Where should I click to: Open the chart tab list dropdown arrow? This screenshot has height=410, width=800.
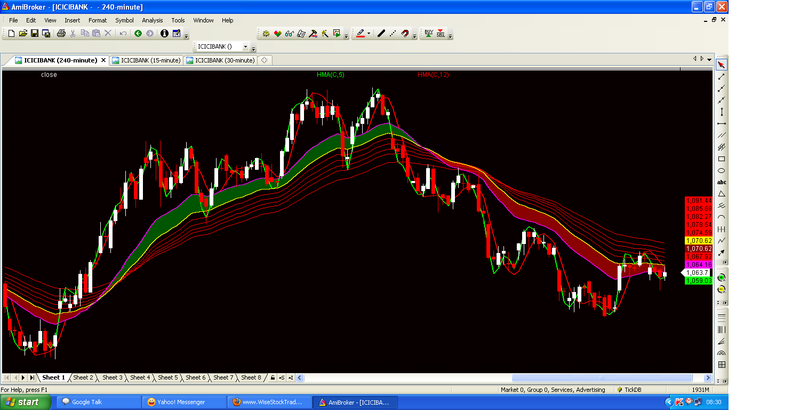point(709,59)
